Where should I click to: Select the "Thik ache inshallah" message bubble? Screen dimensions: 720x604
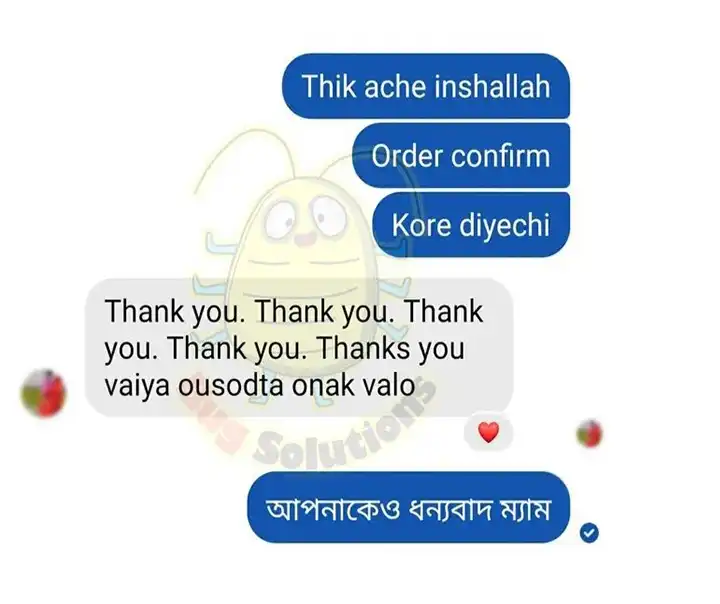coord(426,86)
